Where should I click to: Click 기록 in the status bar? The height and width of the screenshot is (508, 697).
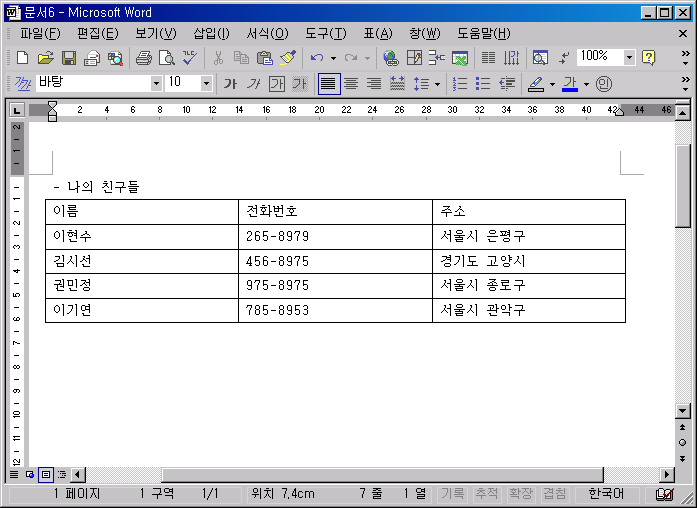453,493
